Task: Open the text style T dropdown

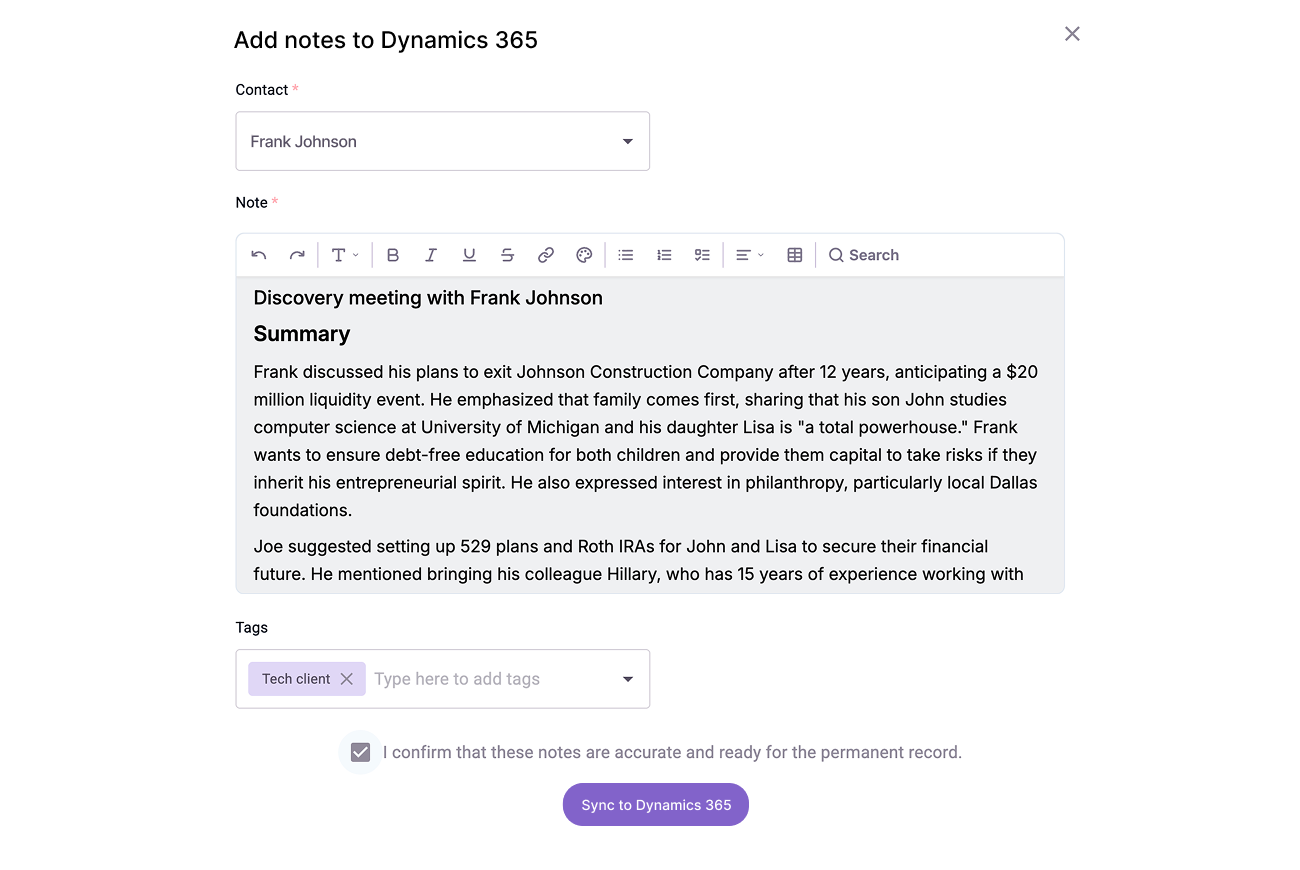Action: (345, 255)
